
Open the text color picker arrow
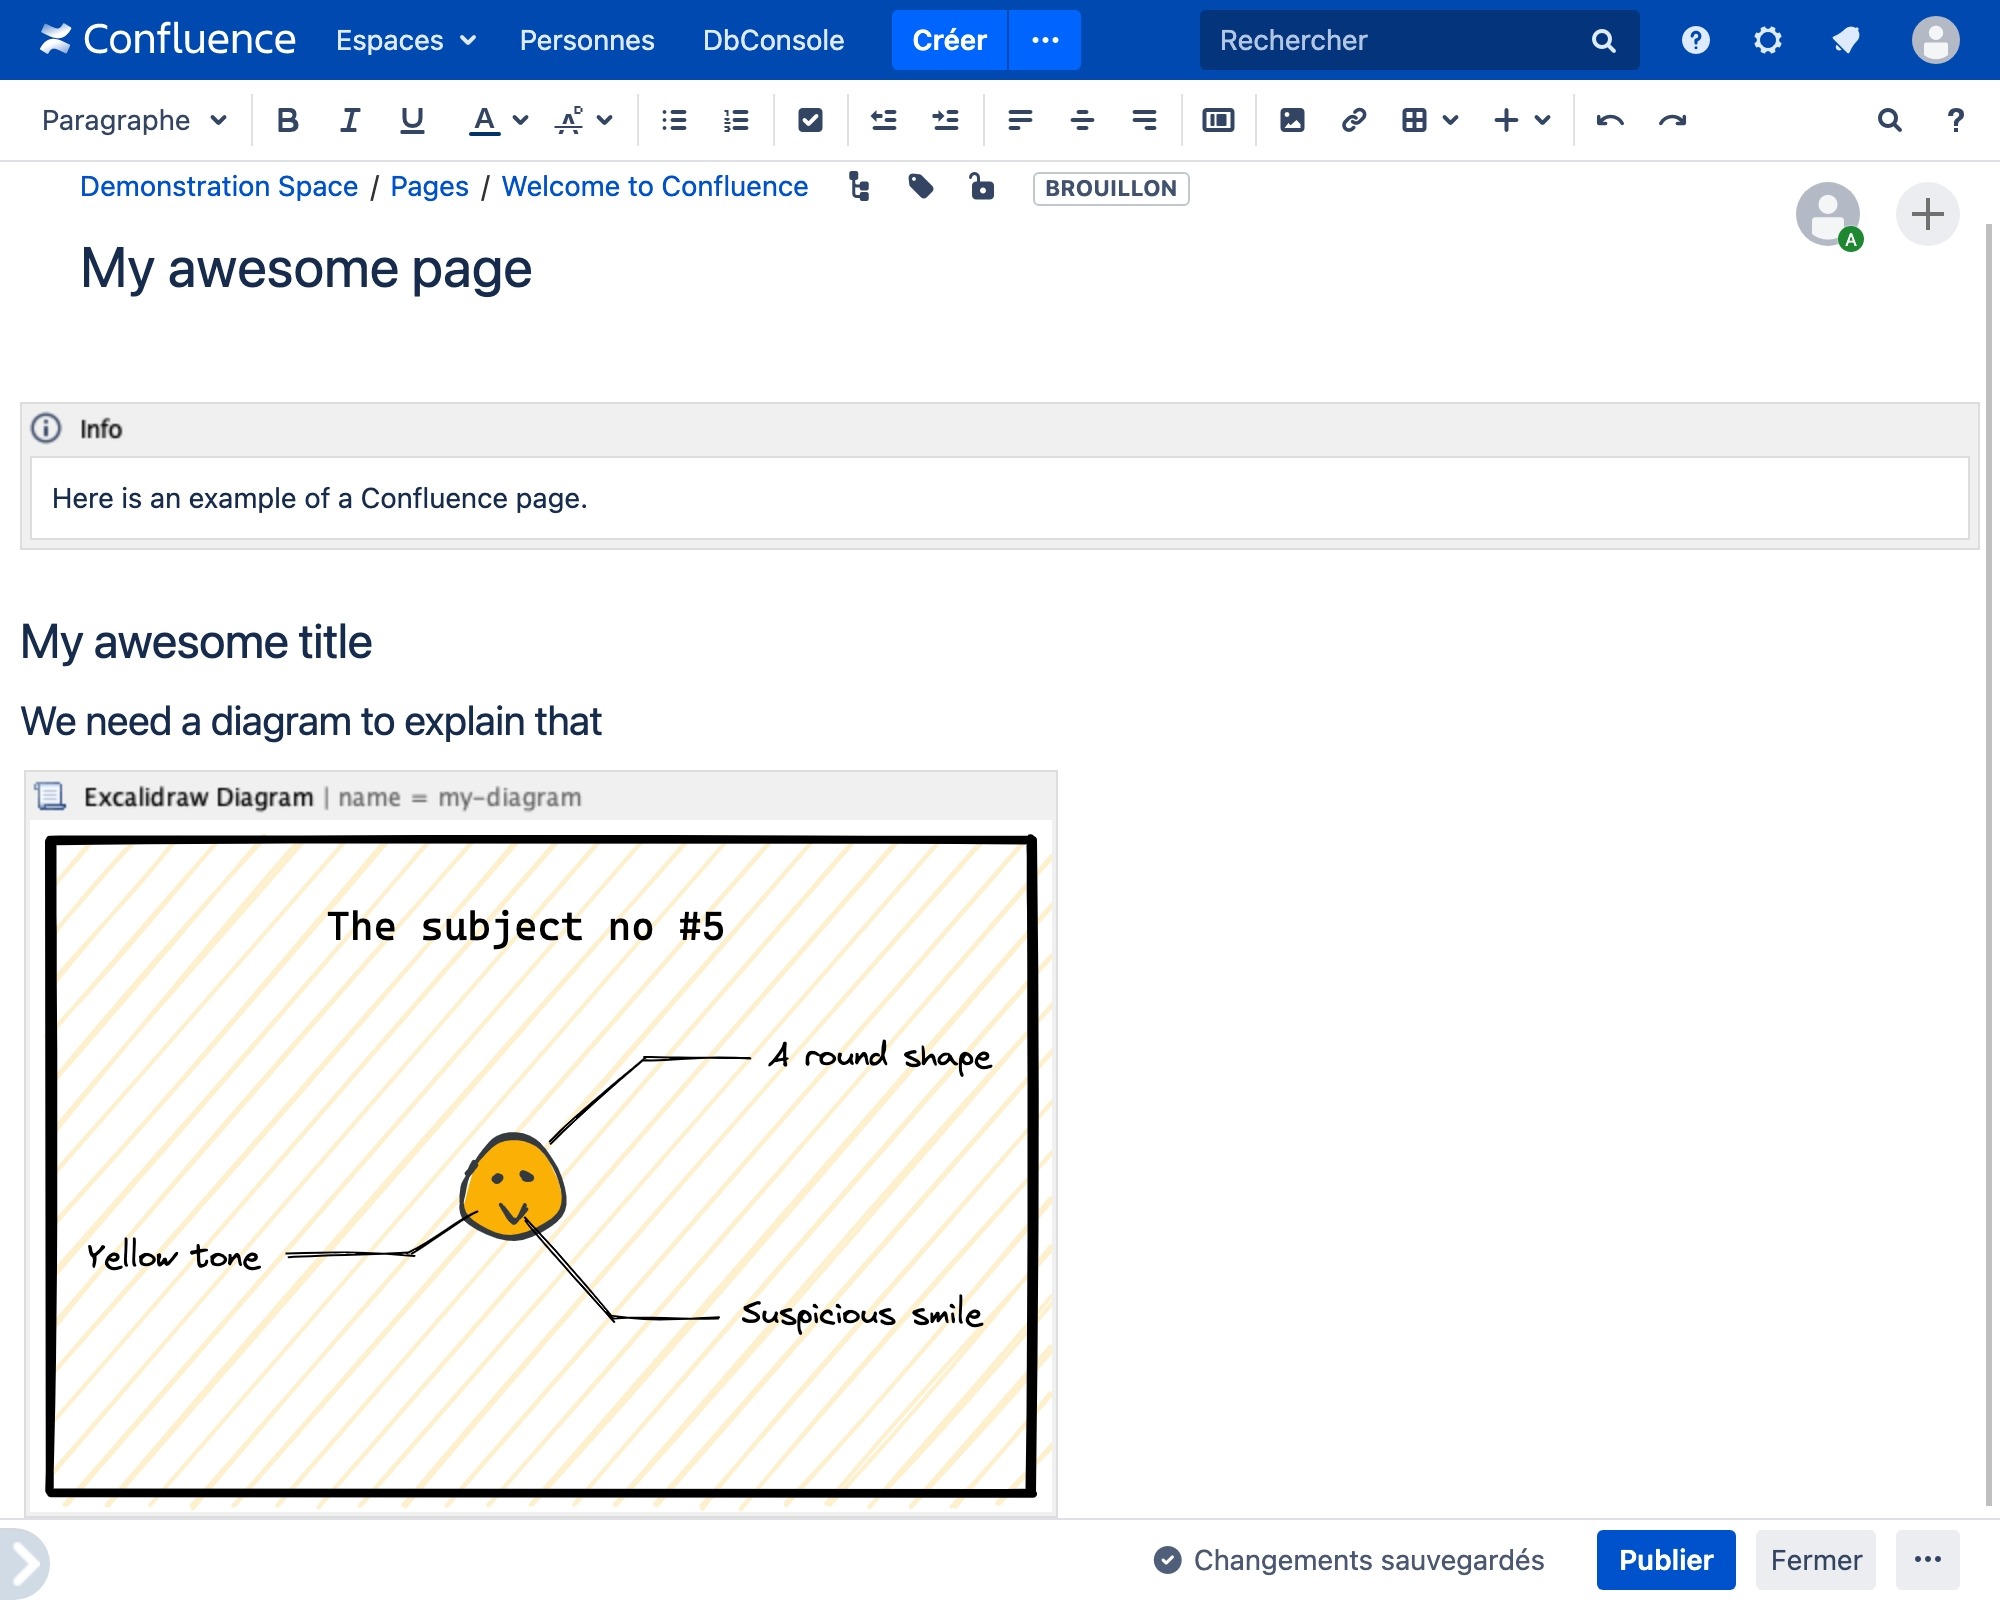click(520, 120)
